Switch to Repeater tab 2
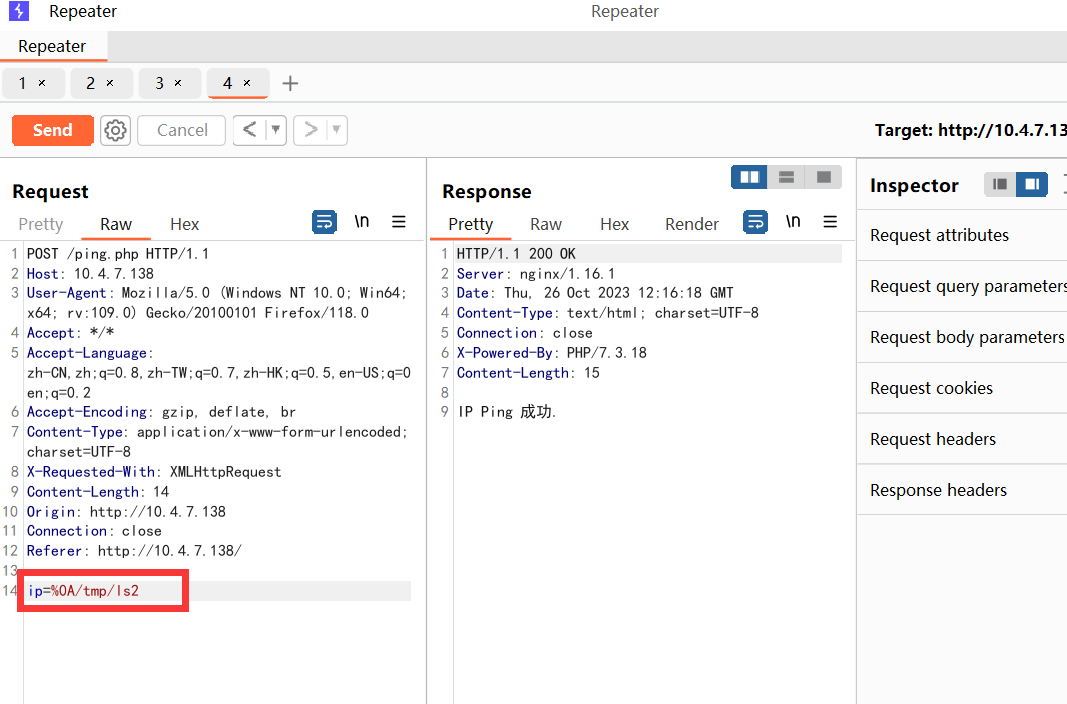 91,83
